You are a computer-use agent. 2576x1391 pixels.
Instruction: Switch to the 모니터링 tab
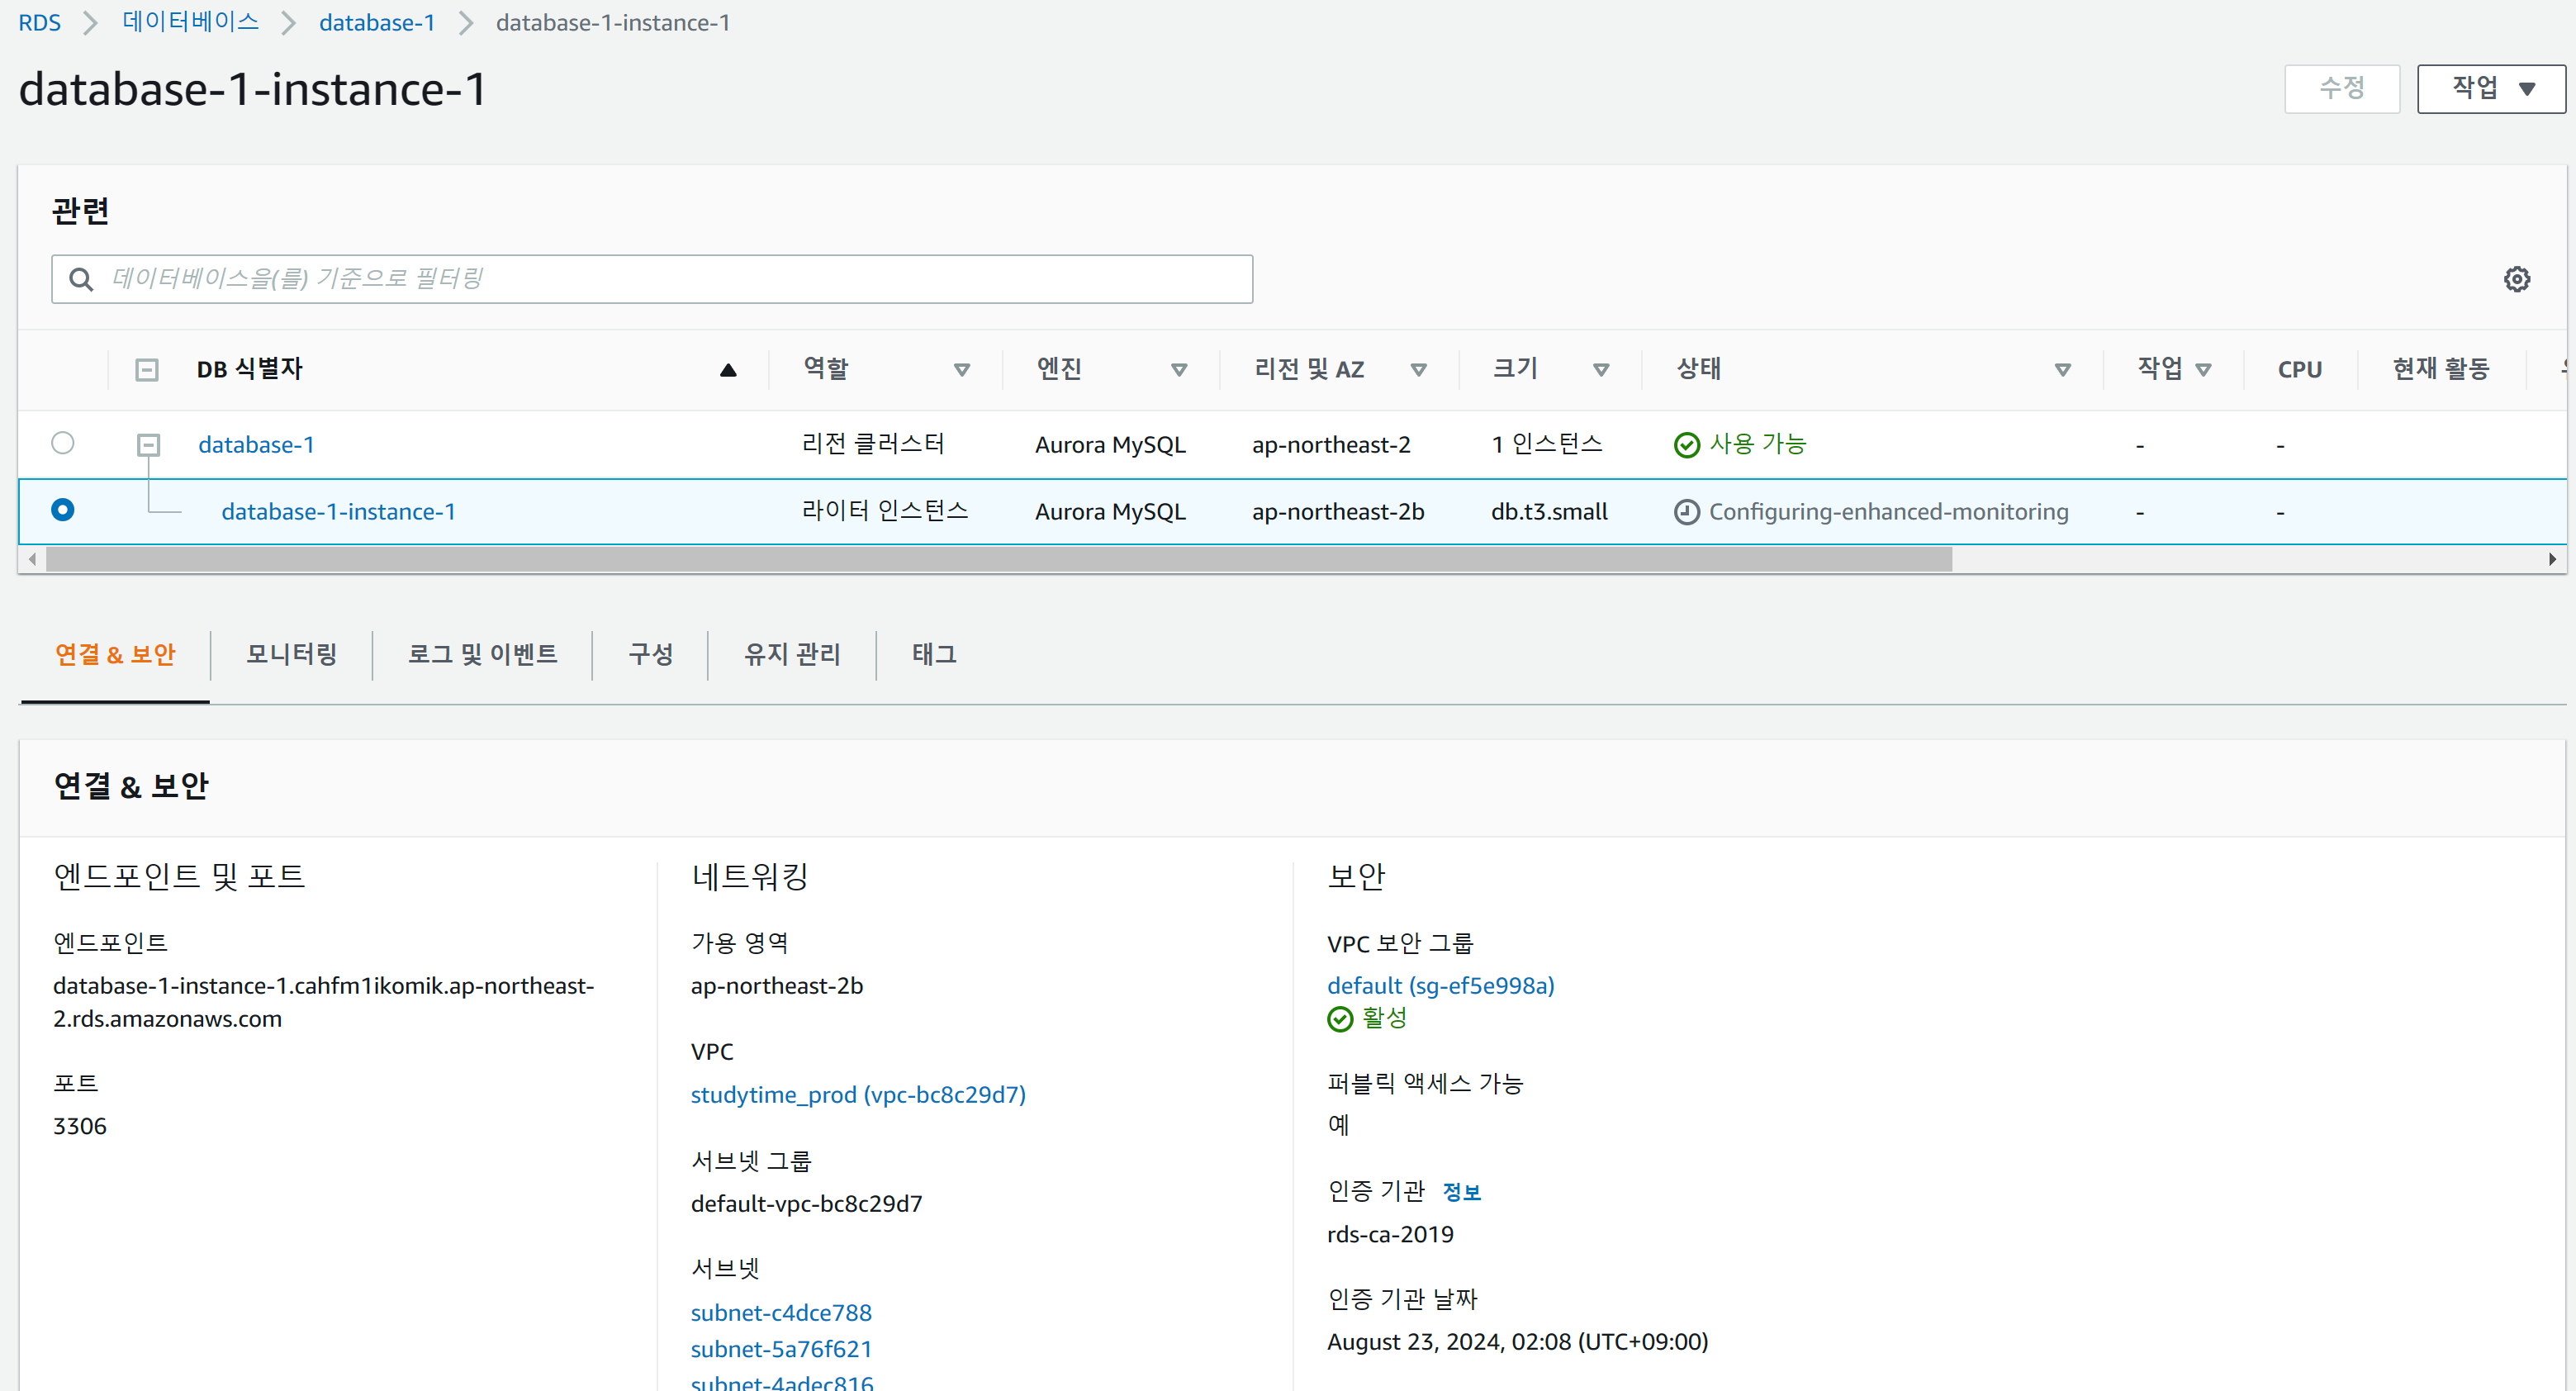291,654
